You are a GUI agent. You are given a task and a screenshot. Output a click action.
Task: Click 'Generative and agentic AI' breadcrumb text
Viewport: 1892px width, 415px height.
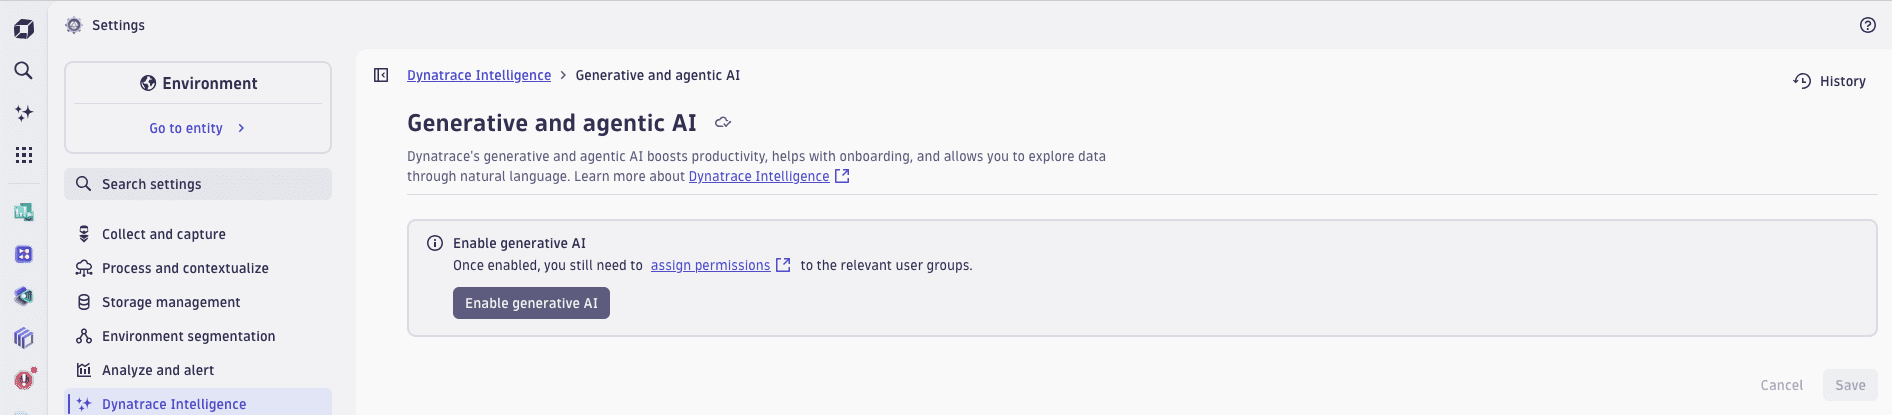tap(658, 75)
